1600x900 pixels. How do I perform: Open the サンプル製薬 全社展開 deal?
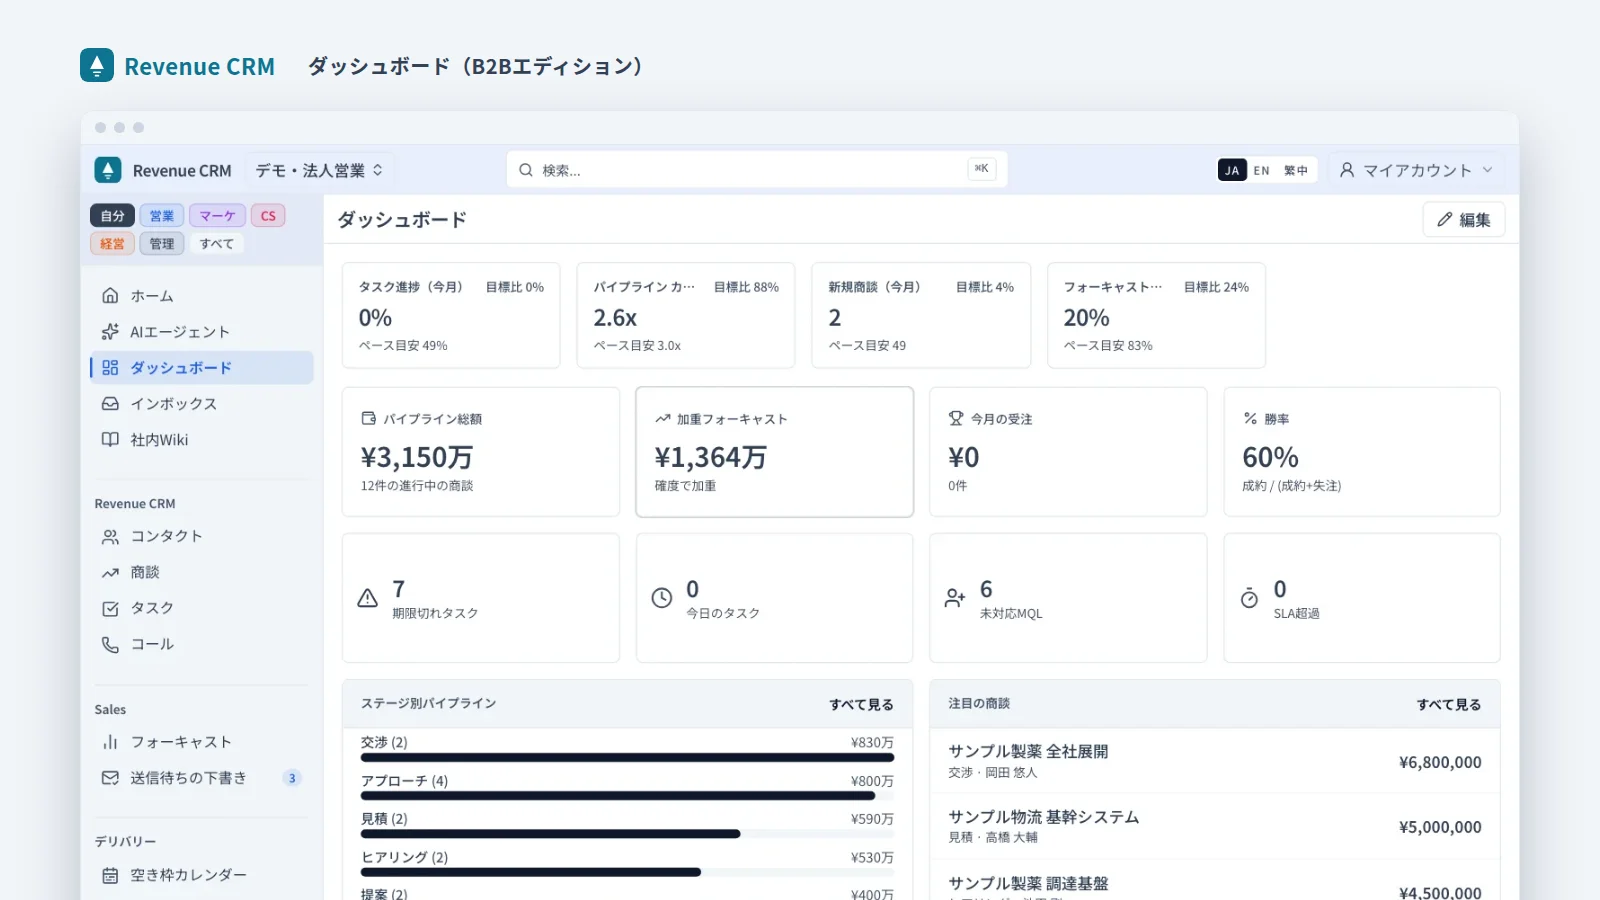1215,761
